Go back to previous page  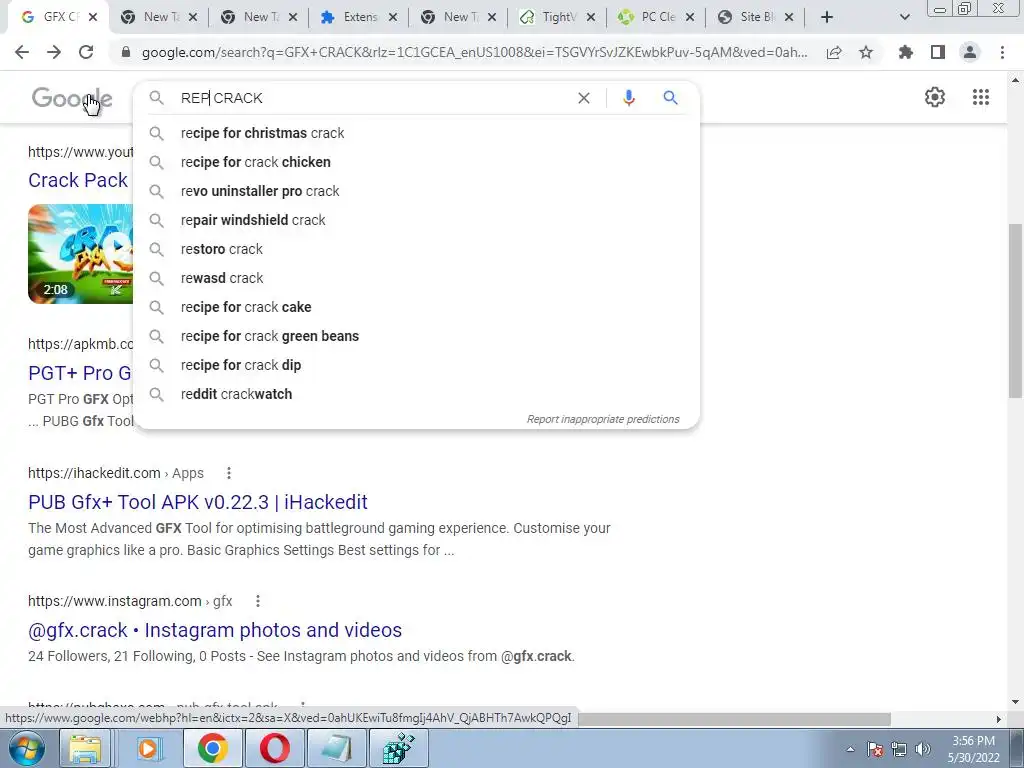tap(22, 52)
